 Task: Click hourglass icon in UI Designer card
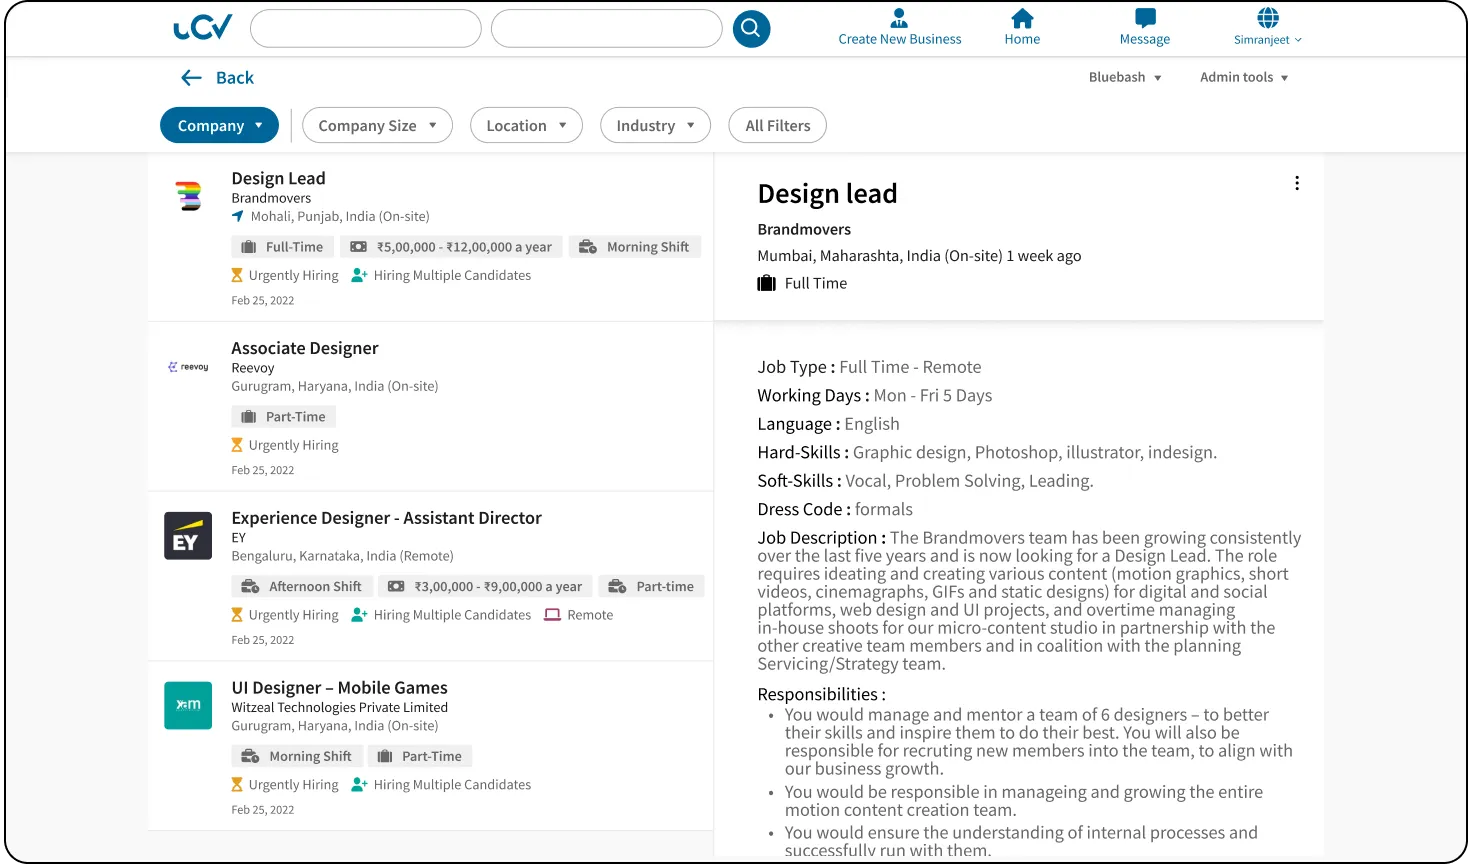point(237,785)
